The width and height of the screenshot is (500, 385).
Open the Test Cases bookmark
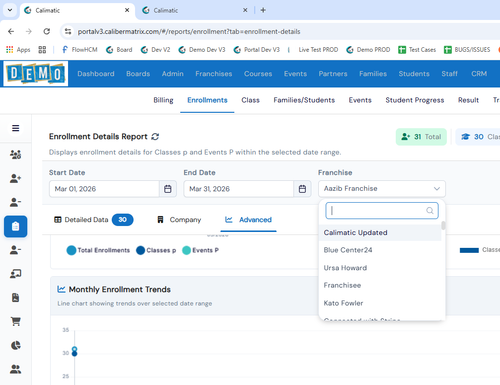point(417,50)
